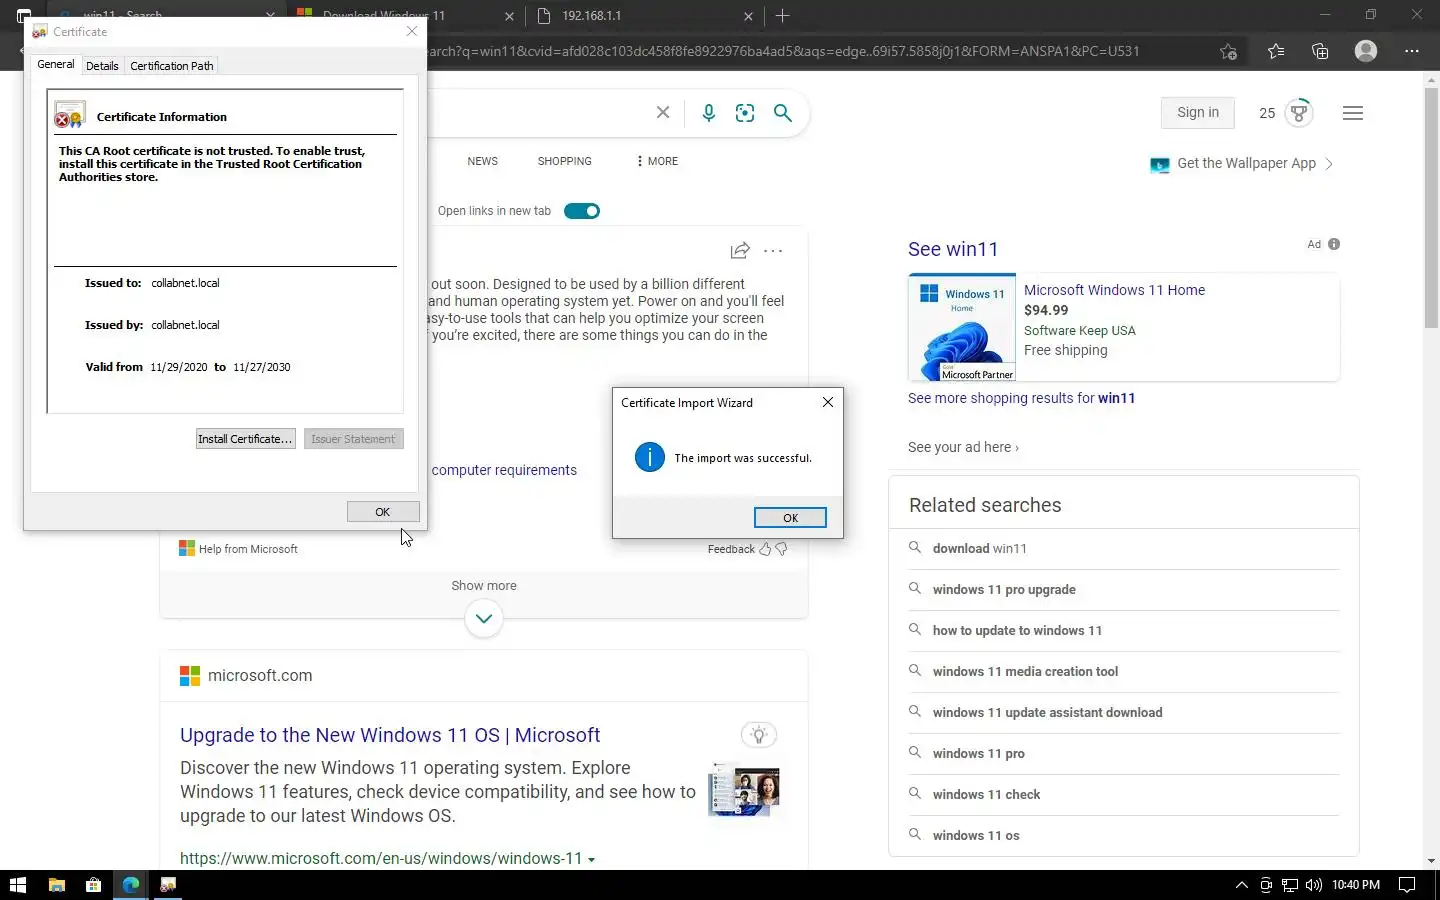The image size is (1440, 900).
Task: Open the Bing hamburger menu
Action: tap(1353, 113)
